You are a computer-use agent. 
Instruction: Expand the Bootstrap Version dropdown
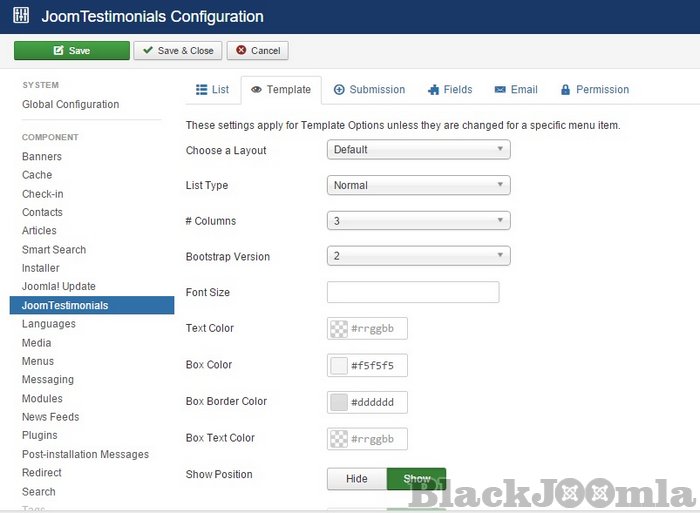[x=418, y=257]
